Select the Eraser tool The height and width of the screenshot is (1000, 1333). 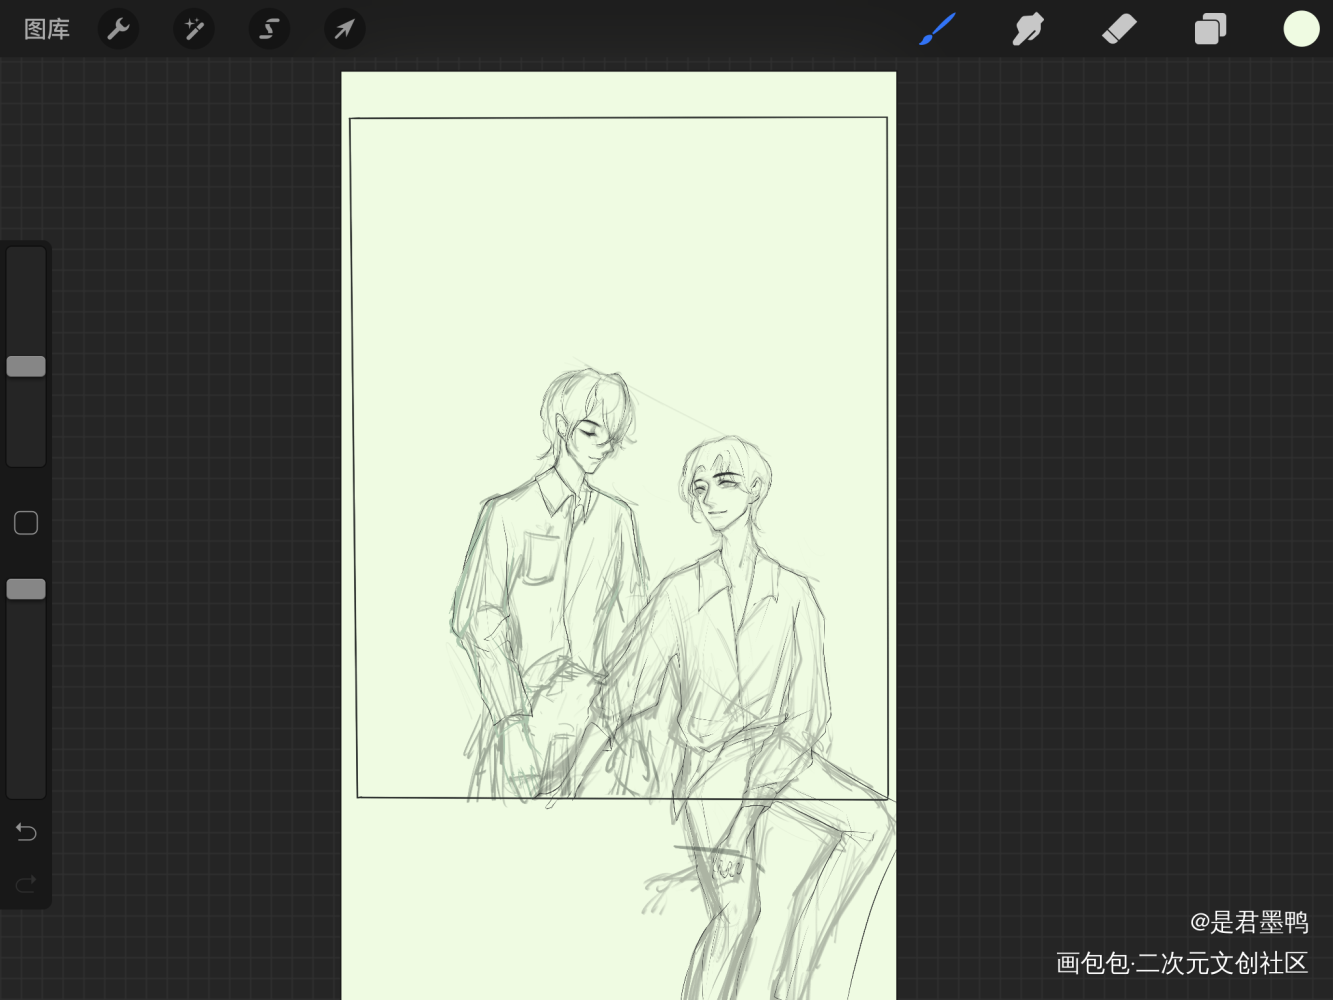[1119, 29]
